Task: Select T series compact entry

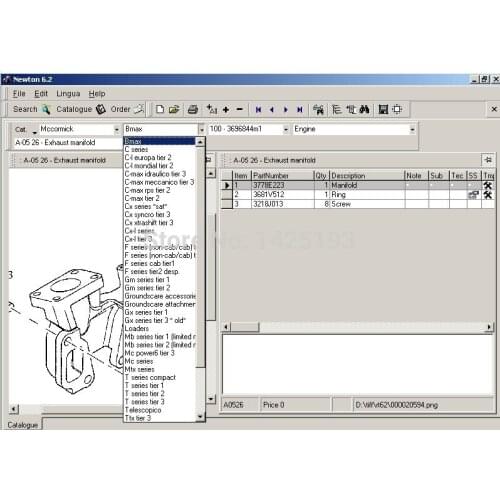Action: tap(159, 377)
